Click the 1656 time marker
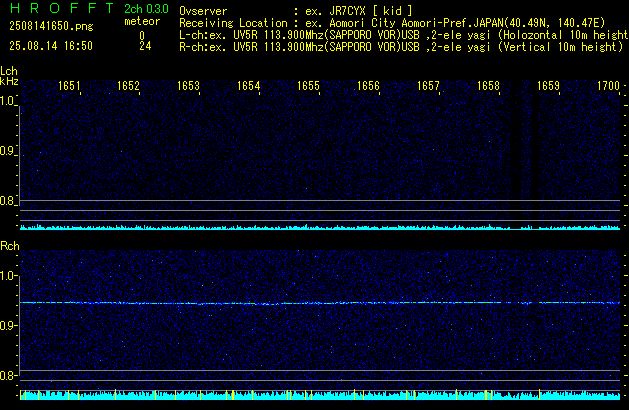The height and width of the screenshot is (410, 629). point(368,86)
